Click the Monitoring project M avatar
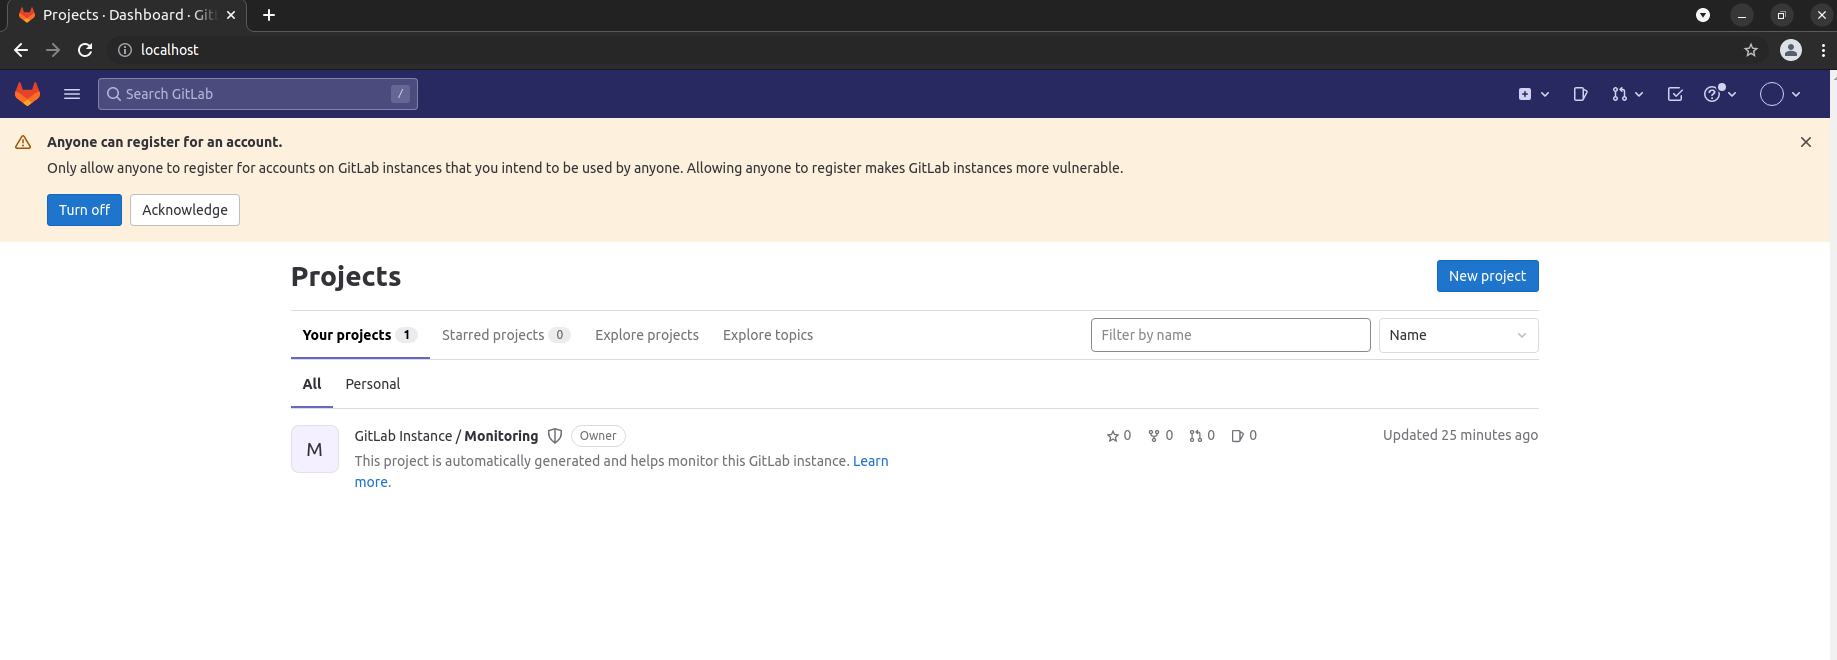This screenshot has width=1837, height=660. 315,449
